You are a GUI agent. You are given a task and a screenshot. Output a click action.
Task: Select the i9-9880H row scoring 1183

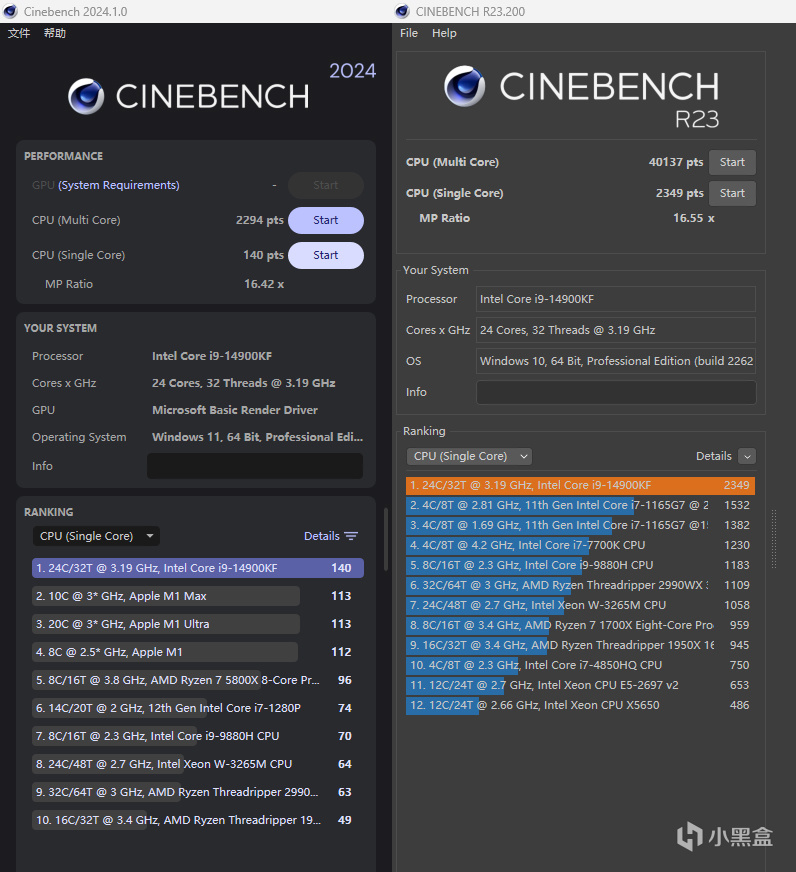(580, 566)
